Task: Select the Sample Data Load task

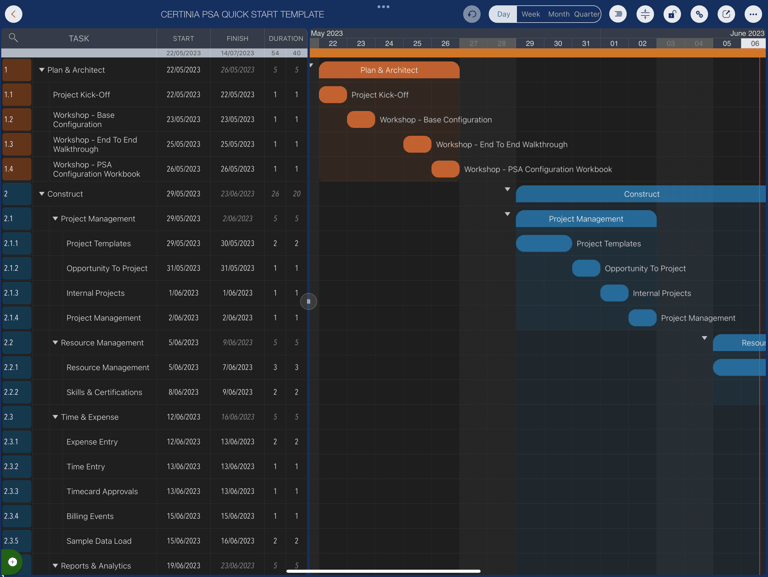Action: (99, 541)
